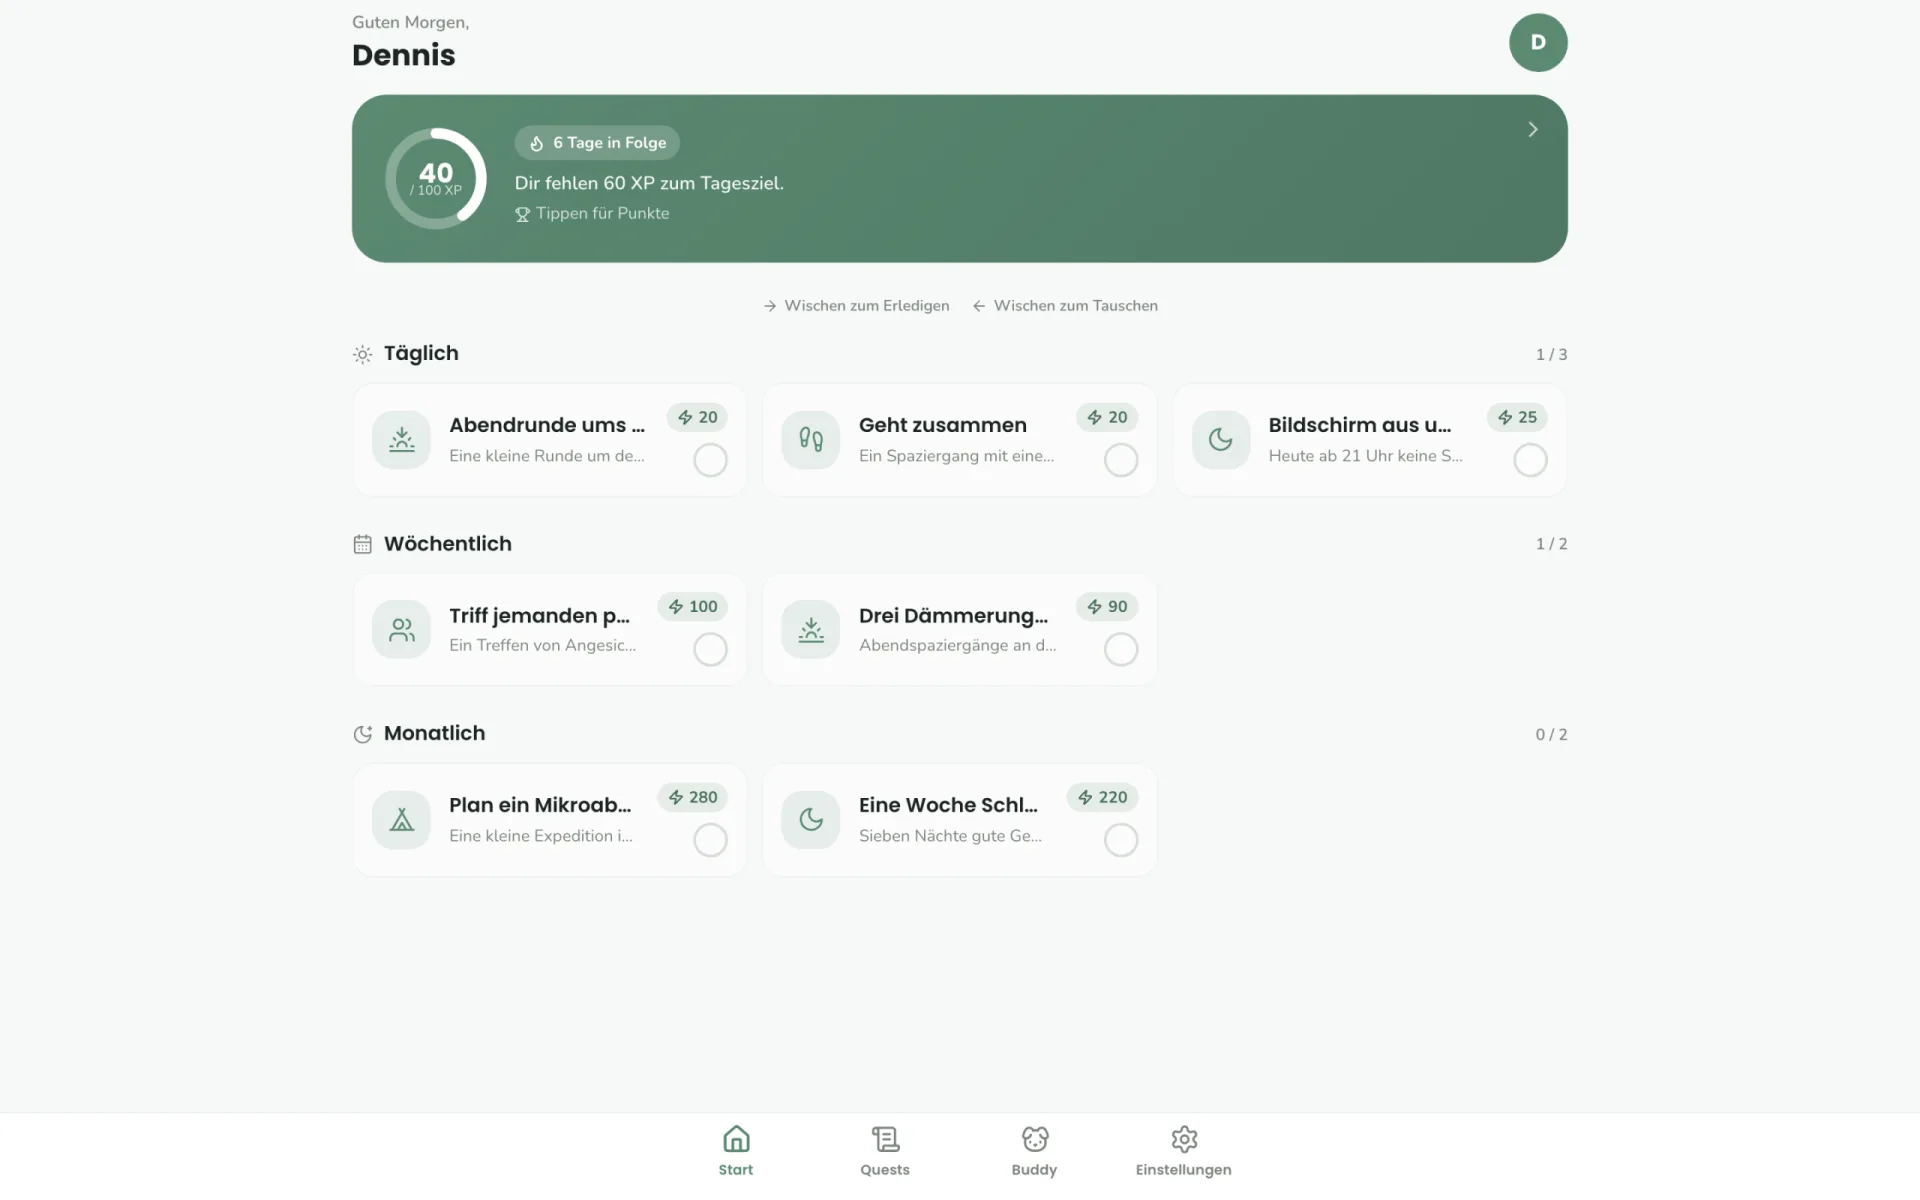Click the 6 Tage in Folge badge
The height and width of the screenshot is (1200, 1920).
(597, 143)
